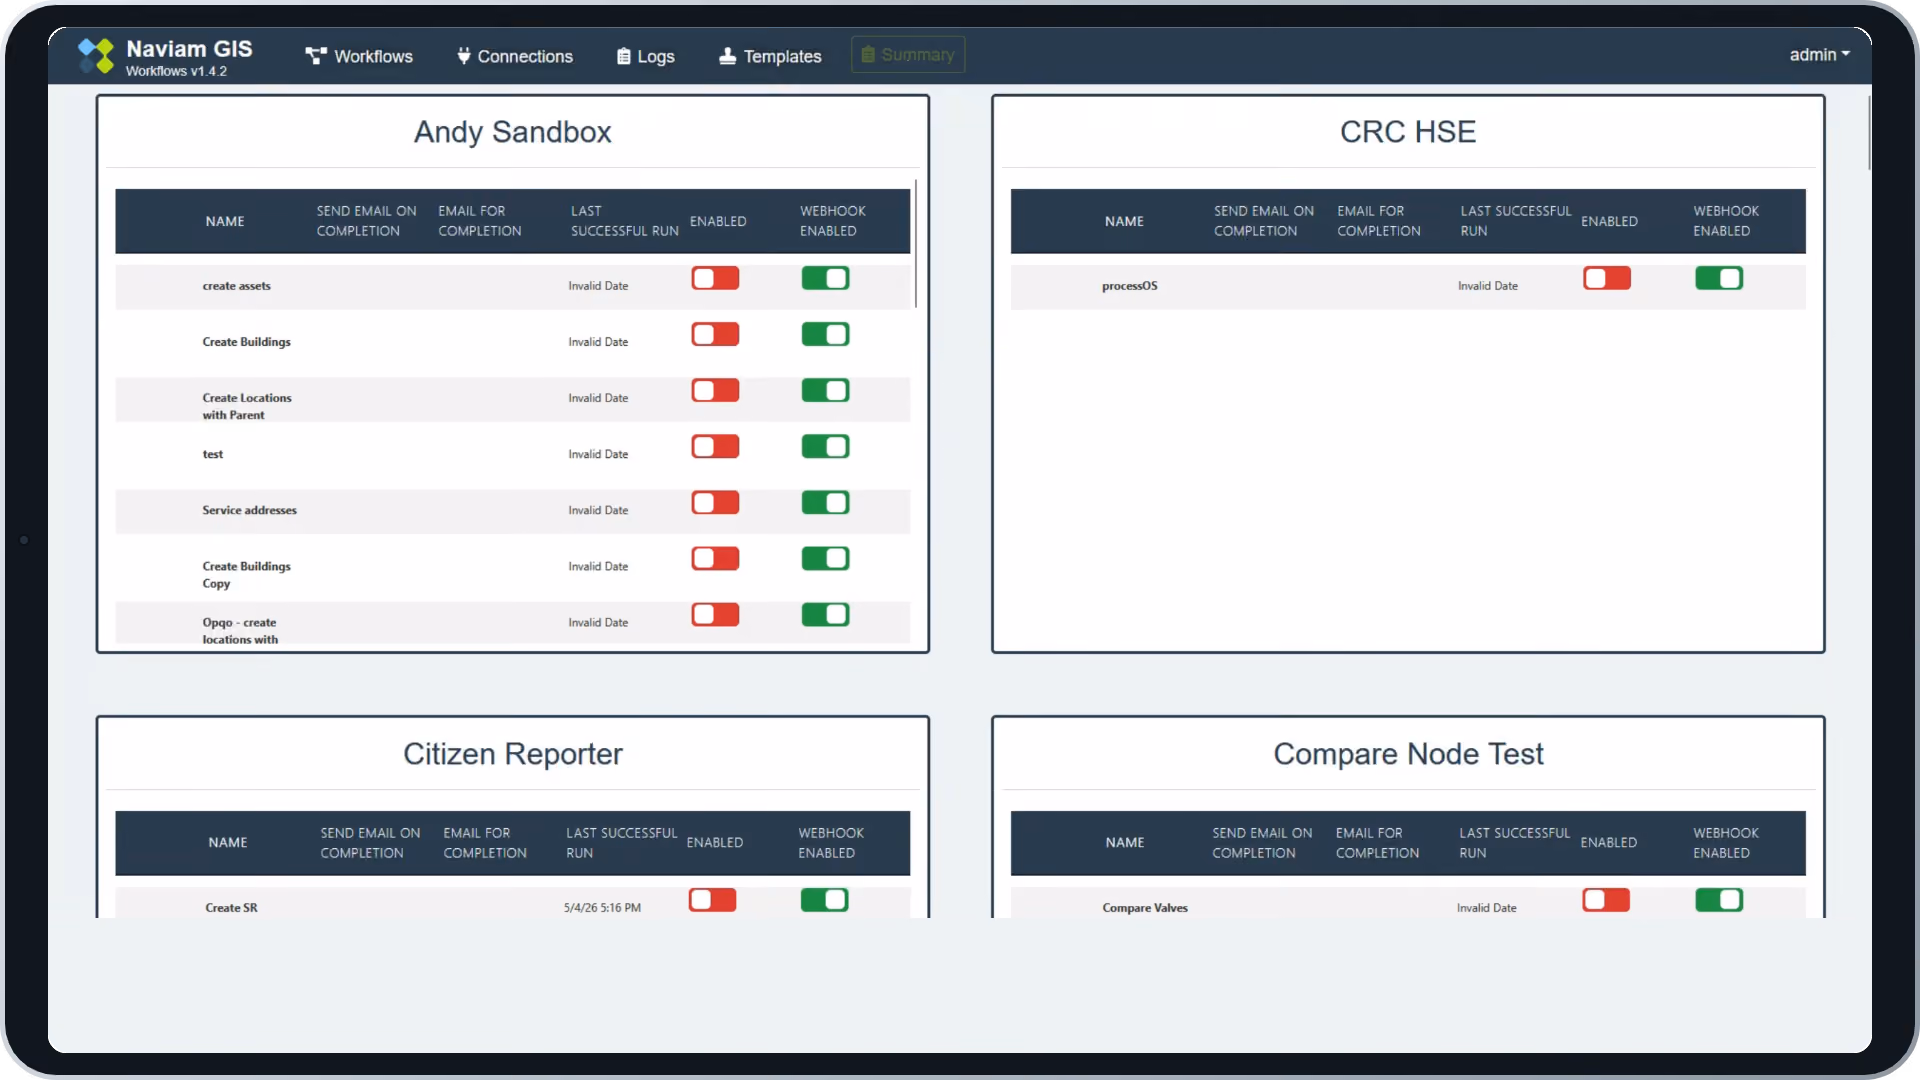Click the main page vertical scrollbar

pyautogui.click(x=1868, y=133)
